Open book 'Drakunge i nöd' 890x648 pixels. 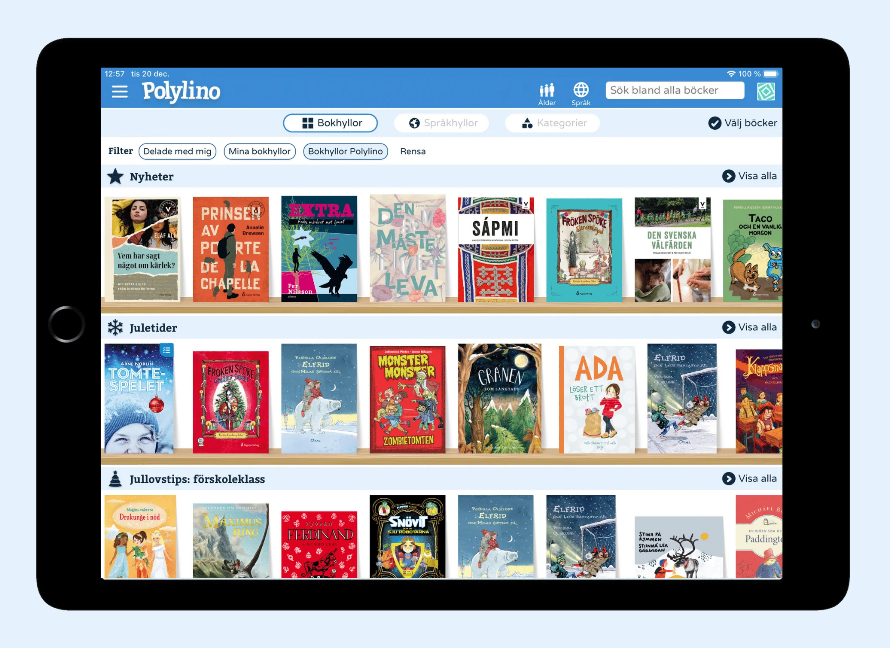pyautogui.click(x=141, y=537)
